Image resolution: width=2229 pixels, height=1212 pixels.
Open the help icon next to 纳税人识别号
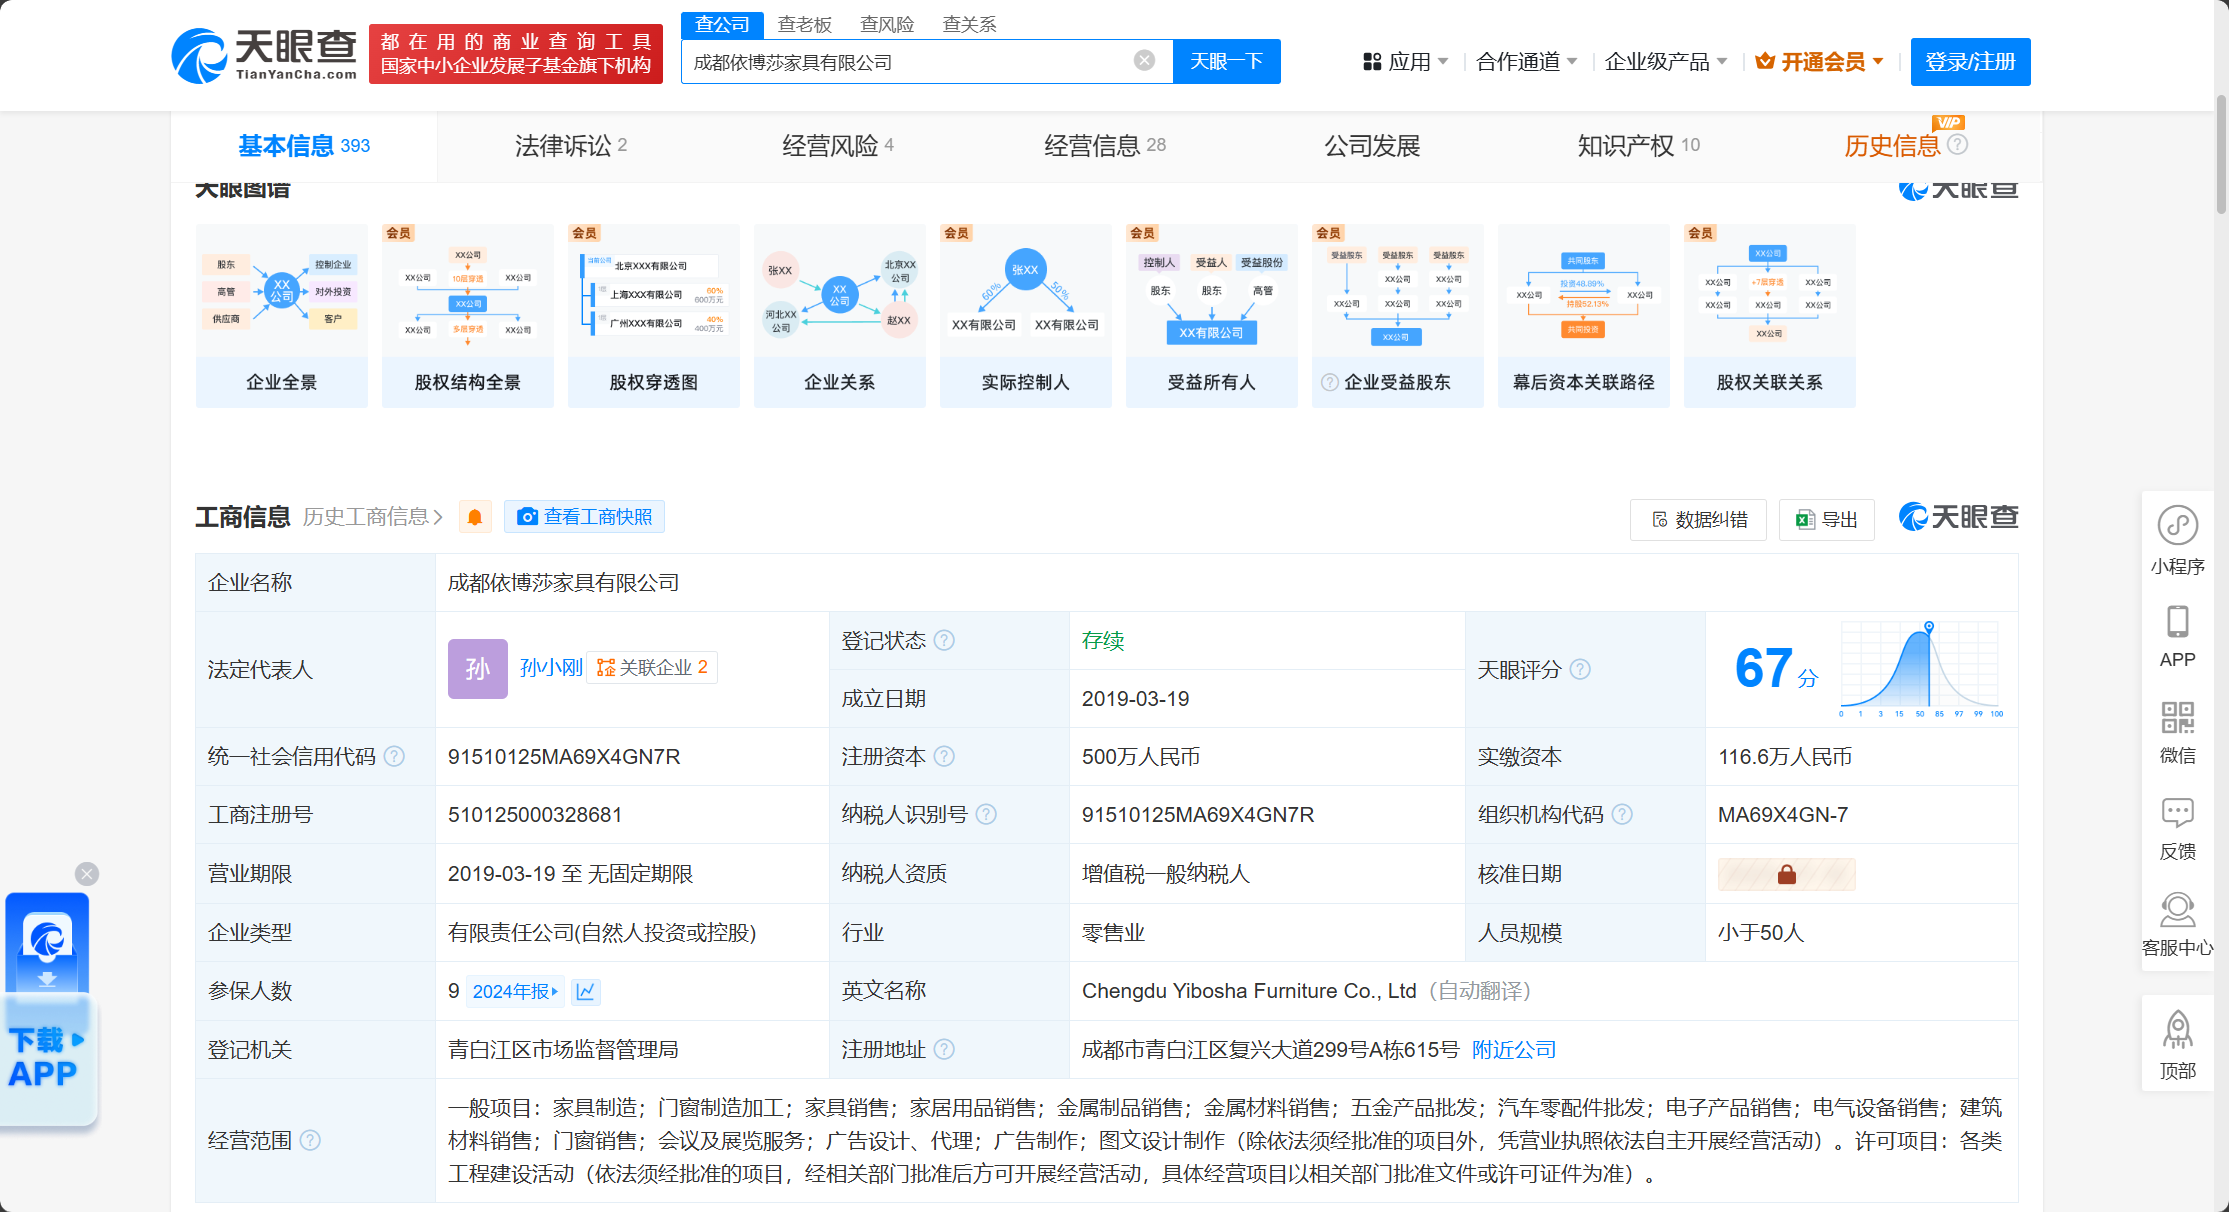pos(986,814)
